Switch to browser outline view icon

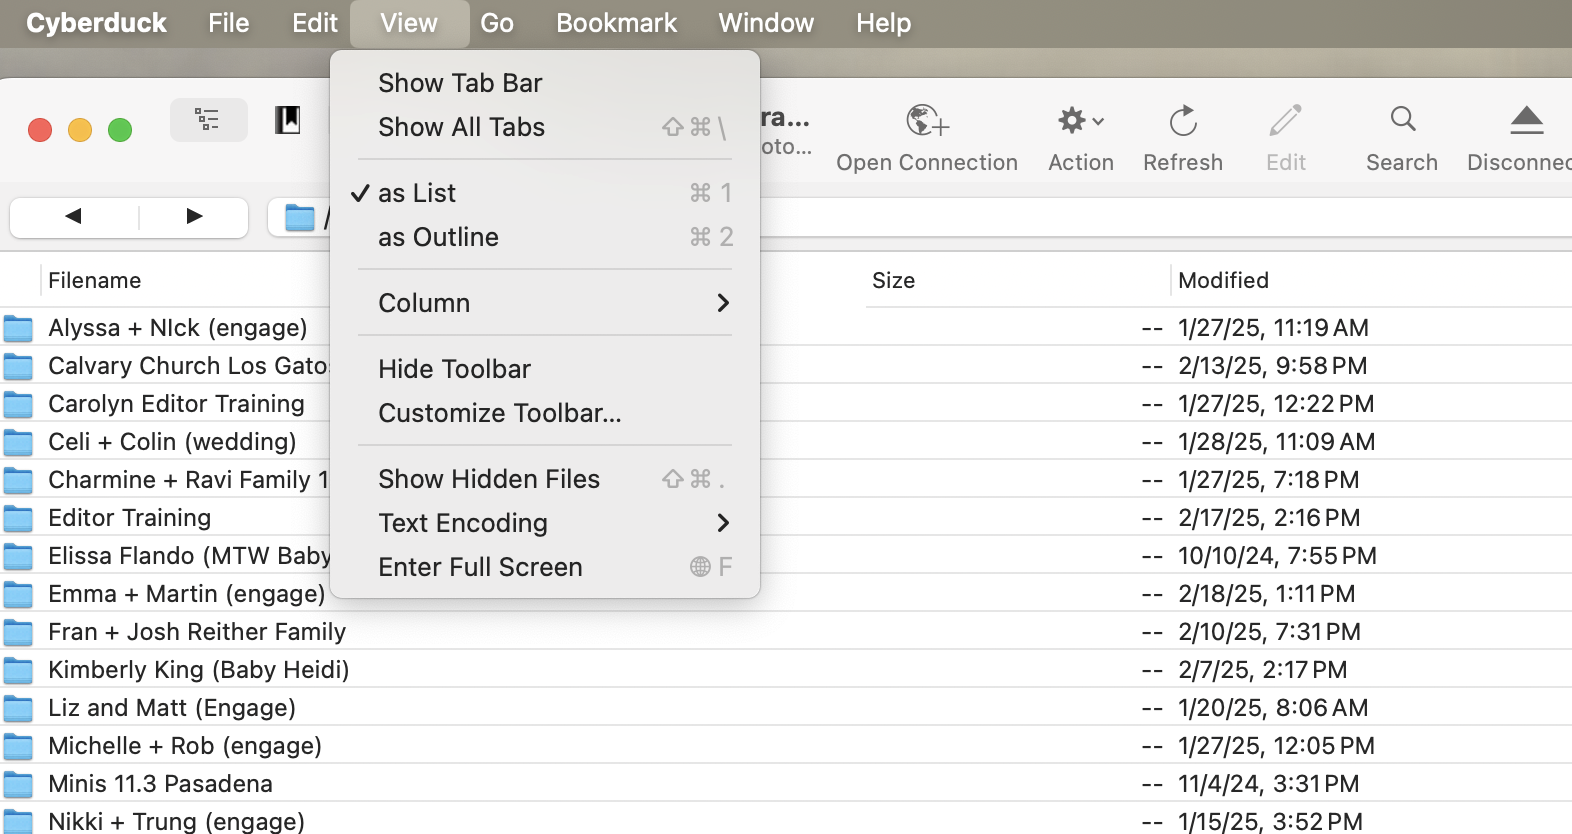click(208, 121)
